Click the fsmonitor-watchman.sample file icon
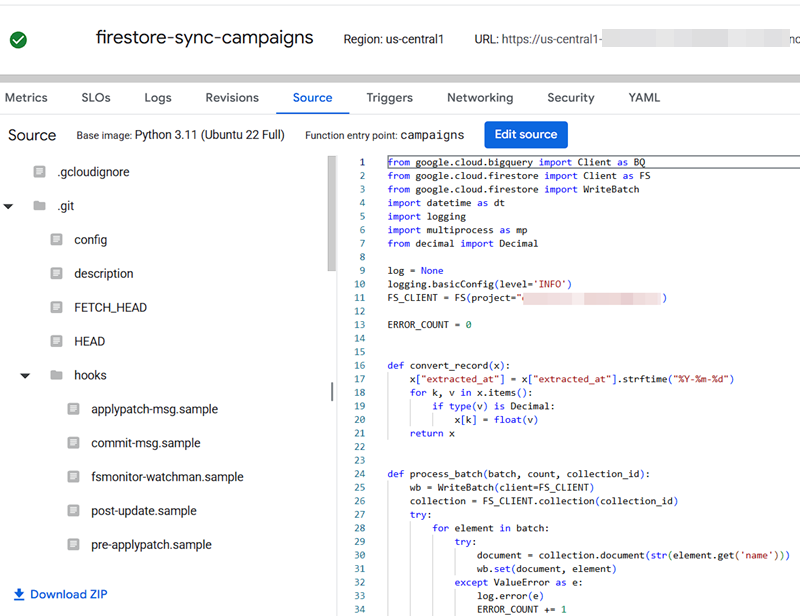The width and height of the screenshot is (800, 616). 73,477
